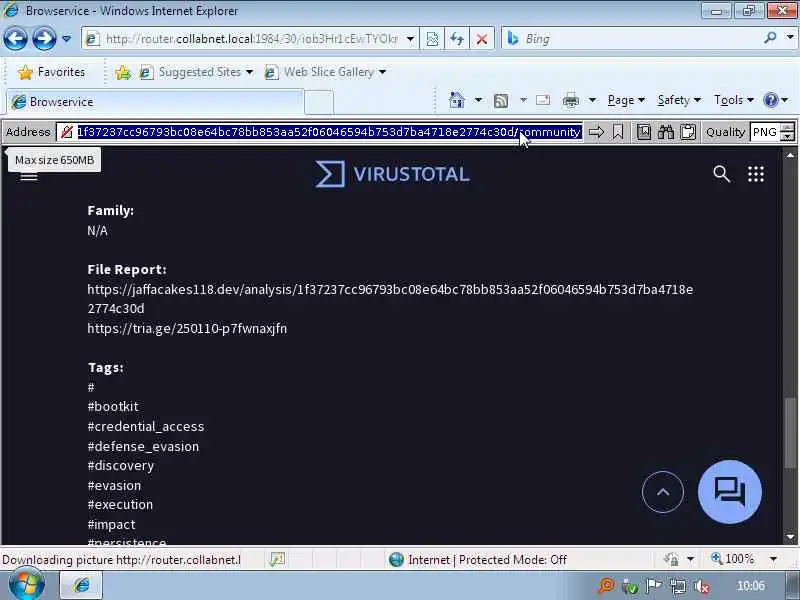Click the Browservice binoculars find icon

tap(666, 132)
